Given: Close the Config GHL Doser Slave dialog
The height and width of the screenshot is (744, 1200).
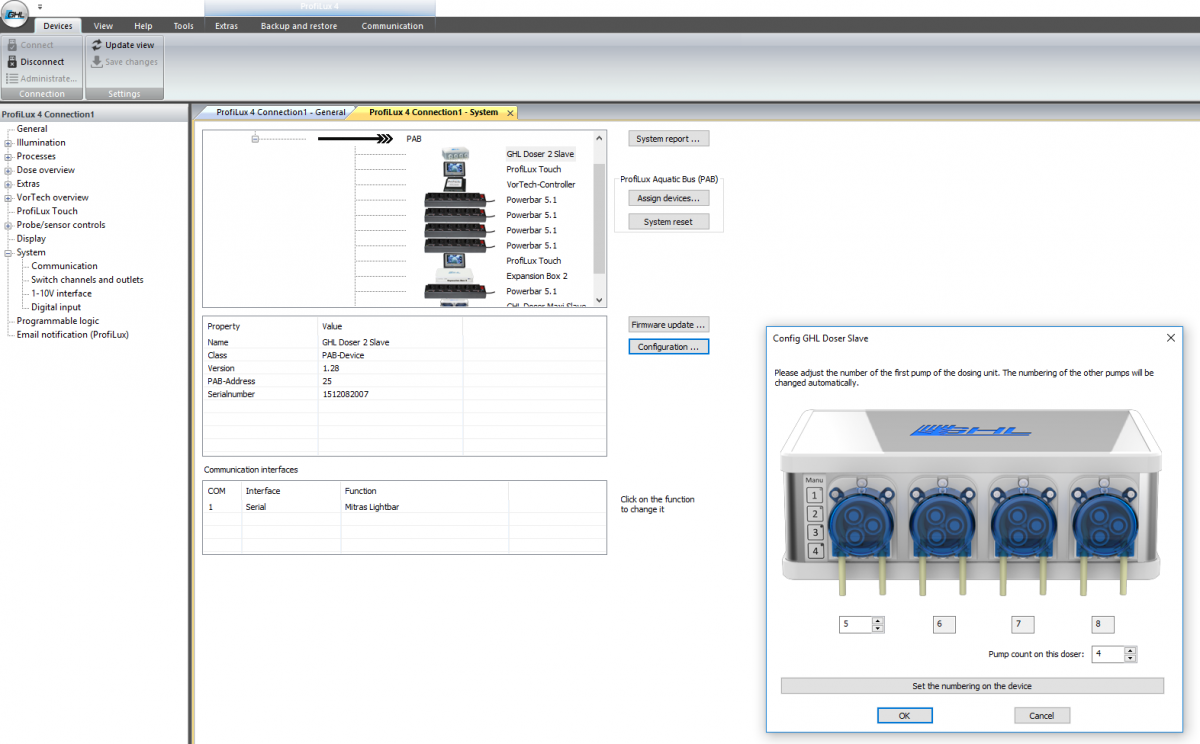Looking at the screenshot, I should (1170, 338).
